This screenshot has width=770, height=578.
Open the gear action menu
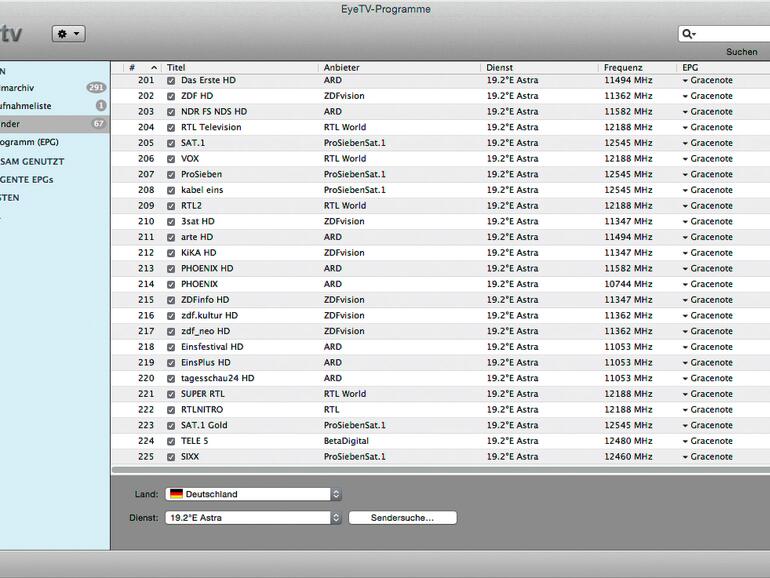click(x=69, y=34)
